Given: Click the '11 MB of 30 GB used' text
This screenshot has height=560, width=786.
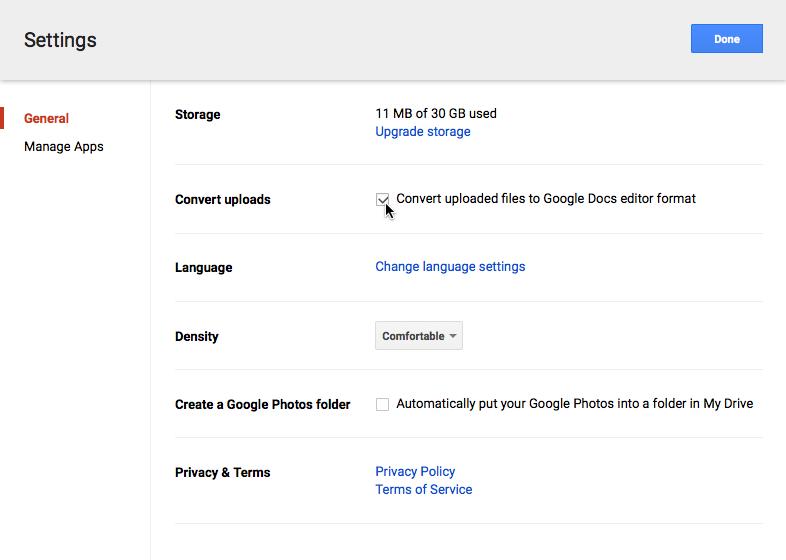Looking at the screenshot, I should tap(435, 113).
